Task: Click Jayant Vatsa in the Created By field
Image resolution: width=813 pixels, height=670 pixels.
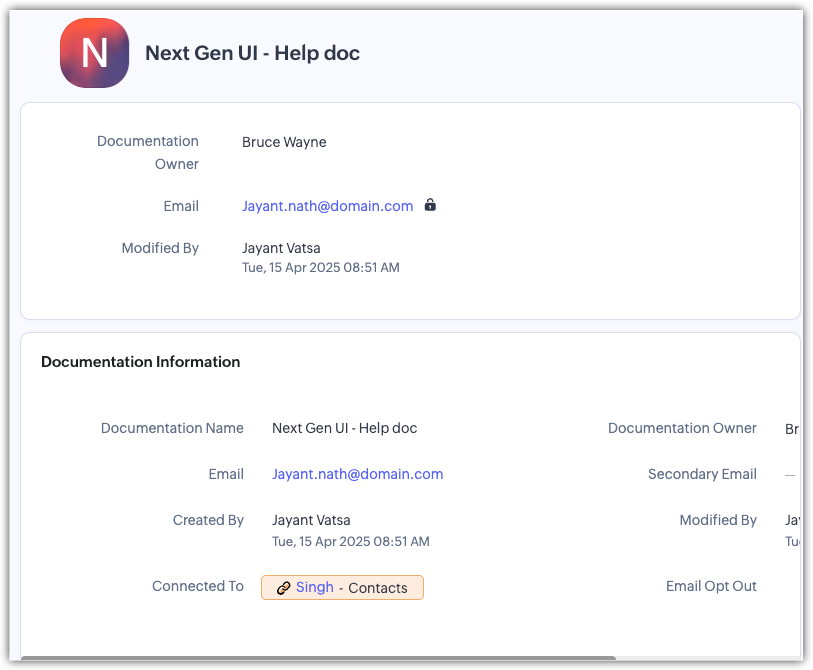Action: (x=311, y=520)
